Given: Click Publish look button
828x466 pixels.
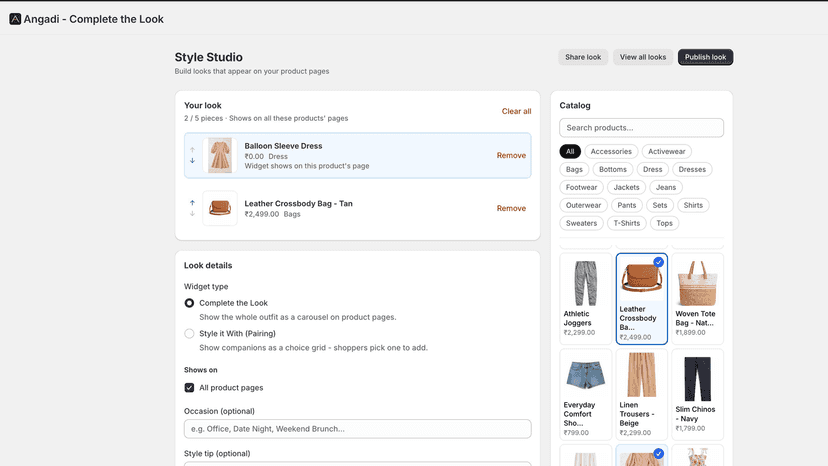Looking at the screenshot, I should click(705, 57).
